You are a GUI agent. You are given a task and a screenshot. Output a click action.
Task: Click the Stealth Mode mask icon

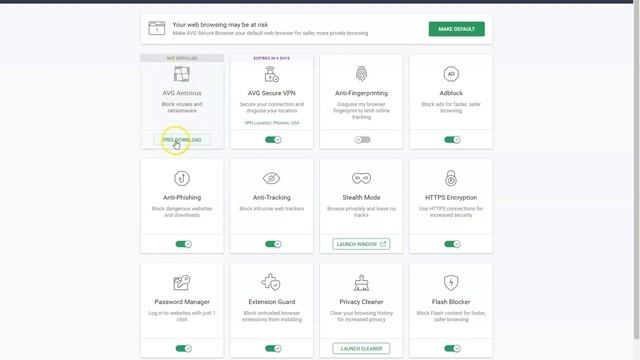click(x=361, y=178)
